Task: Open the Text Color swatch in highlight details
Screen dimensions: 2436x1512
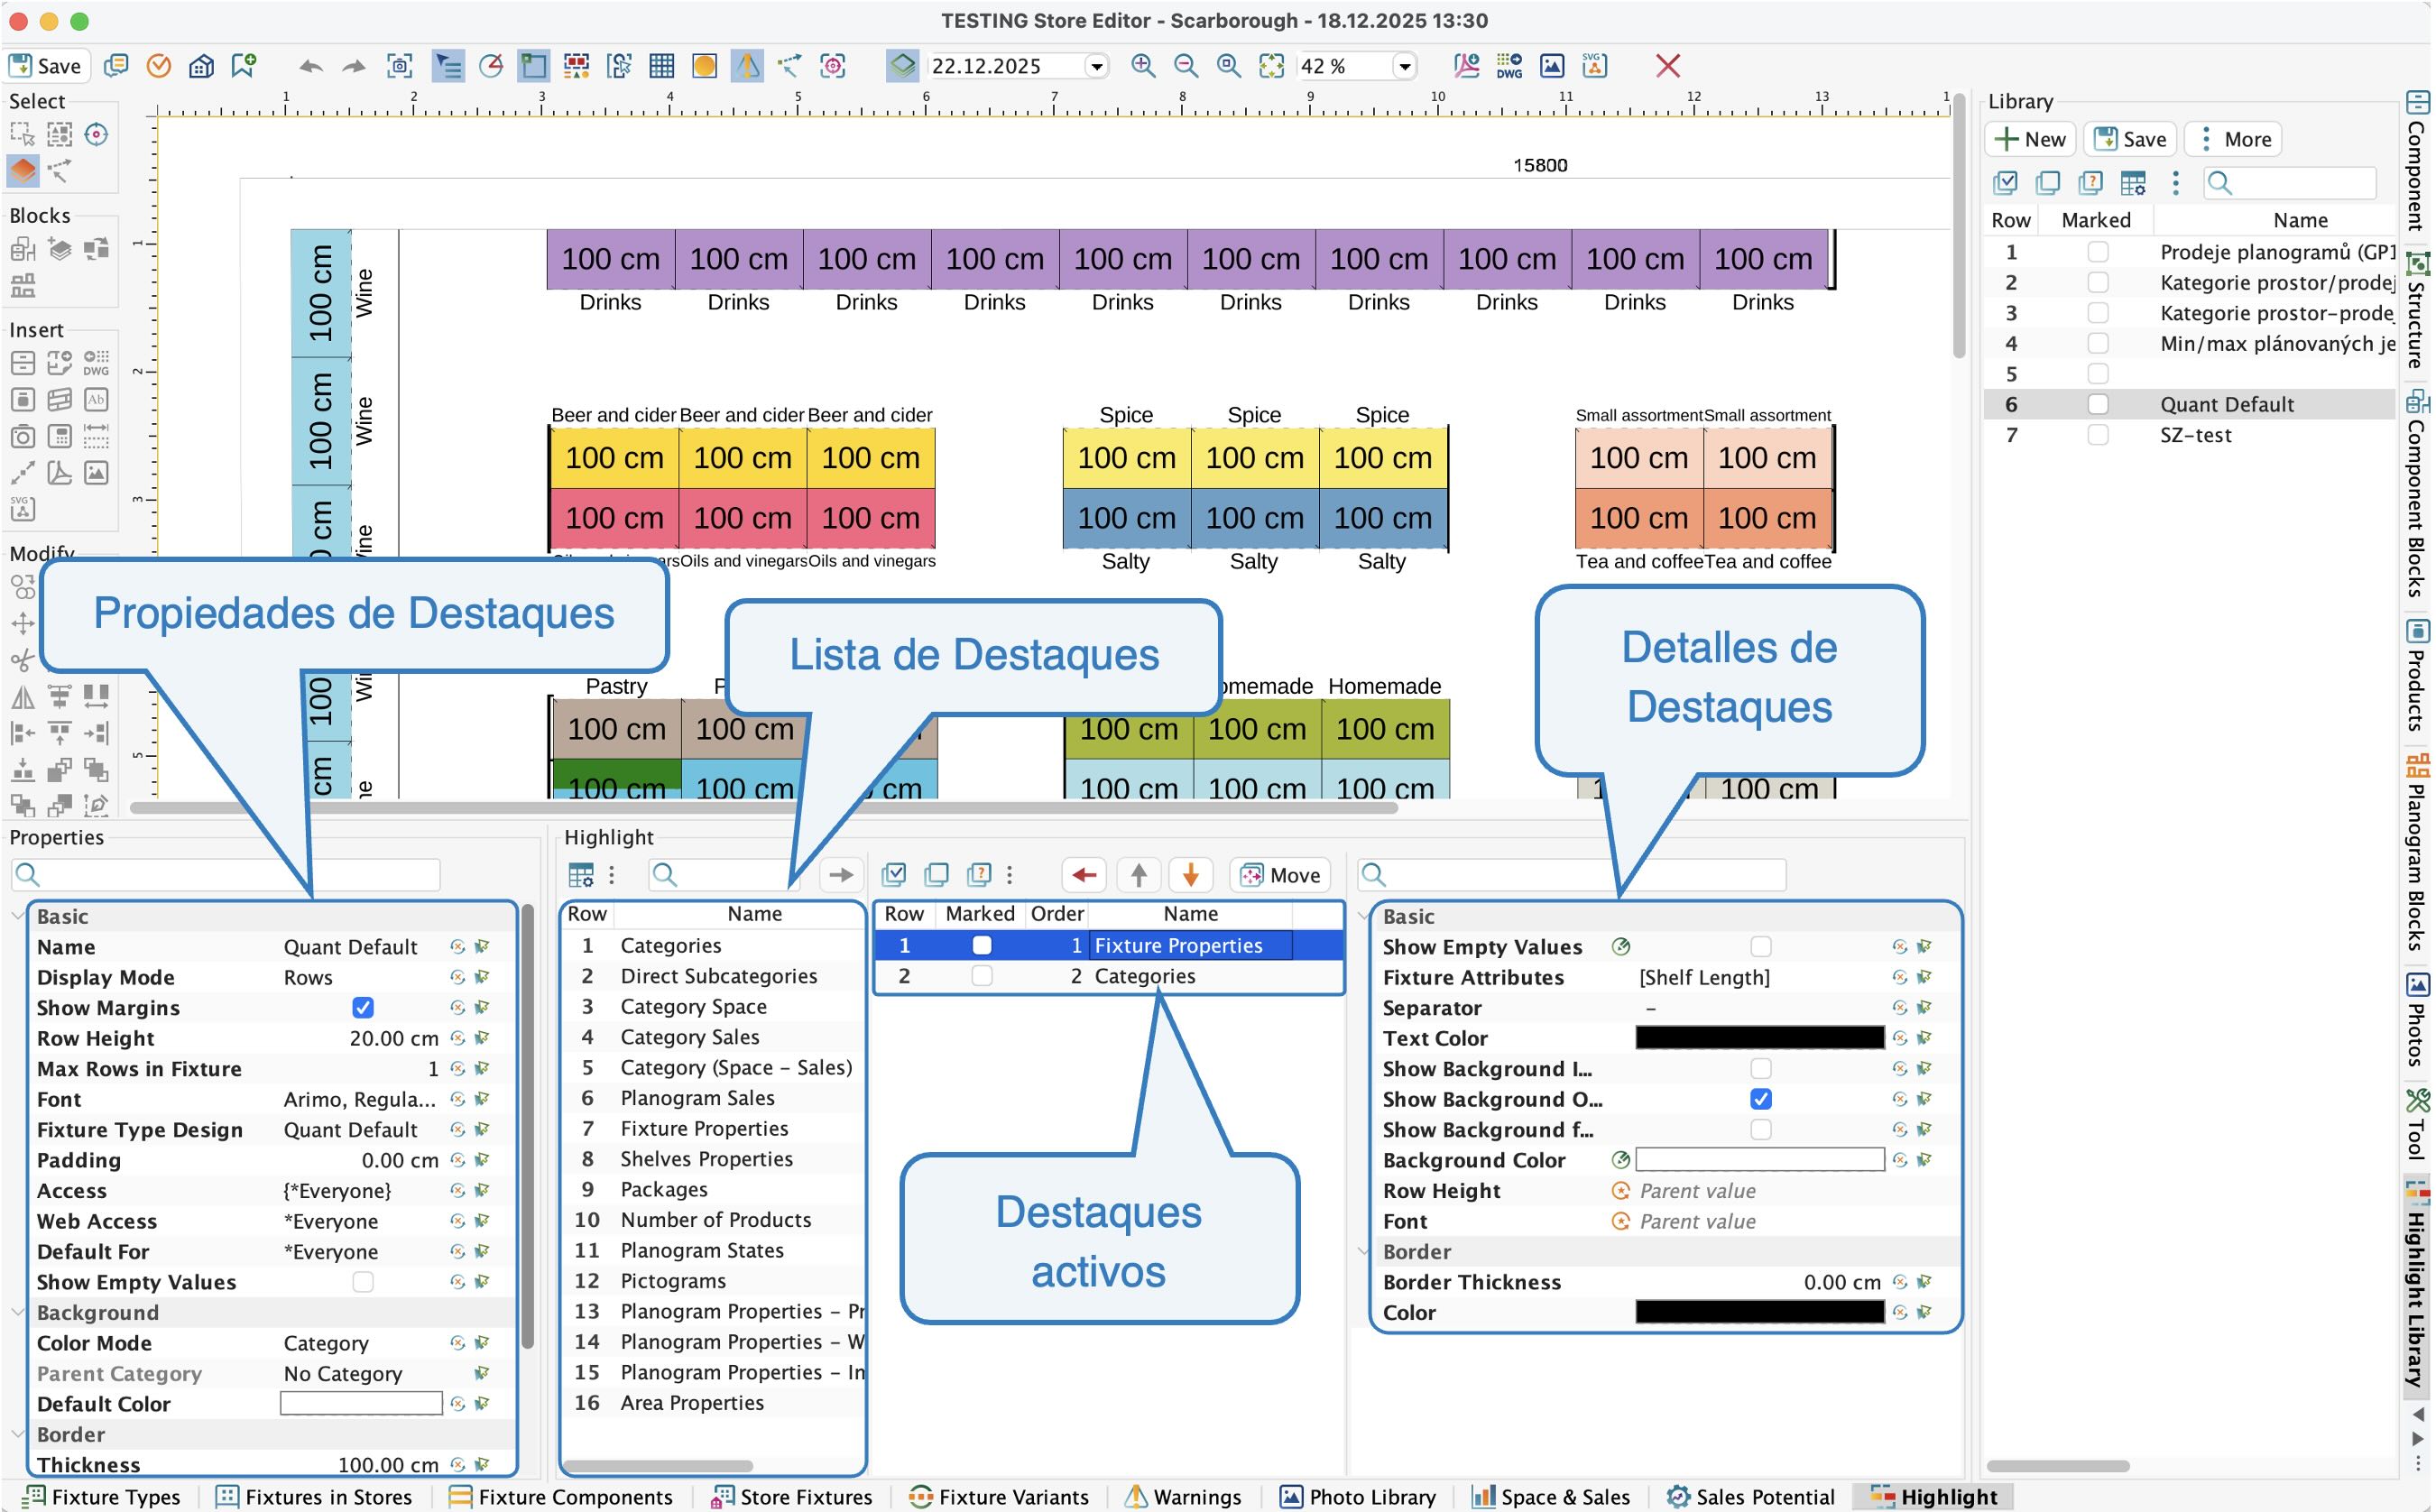Action: 1759,1038
